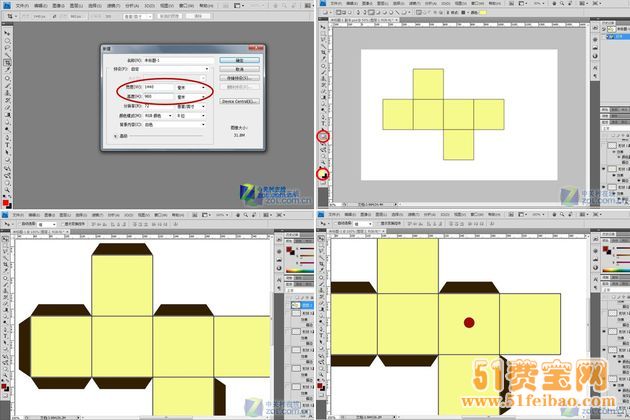Click the width input field showing 1440
This screenshot has height=420, width=630.
tap(156, 88)
